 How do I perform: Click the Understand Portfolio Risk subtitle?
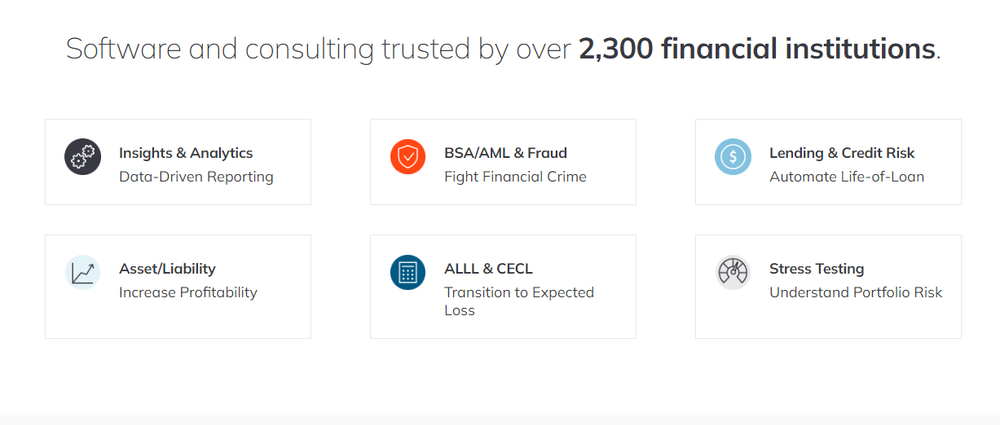pyautogui.click(x=855, y=292)
